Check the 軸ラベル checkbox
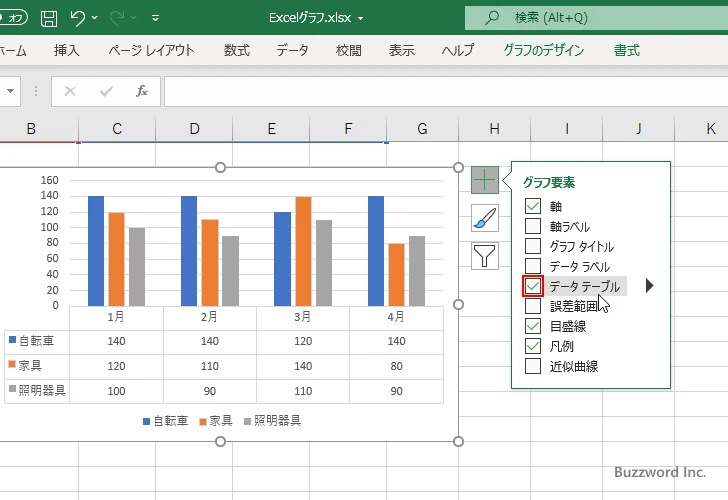This screenshot has width=728, height=500. (533, 226)
